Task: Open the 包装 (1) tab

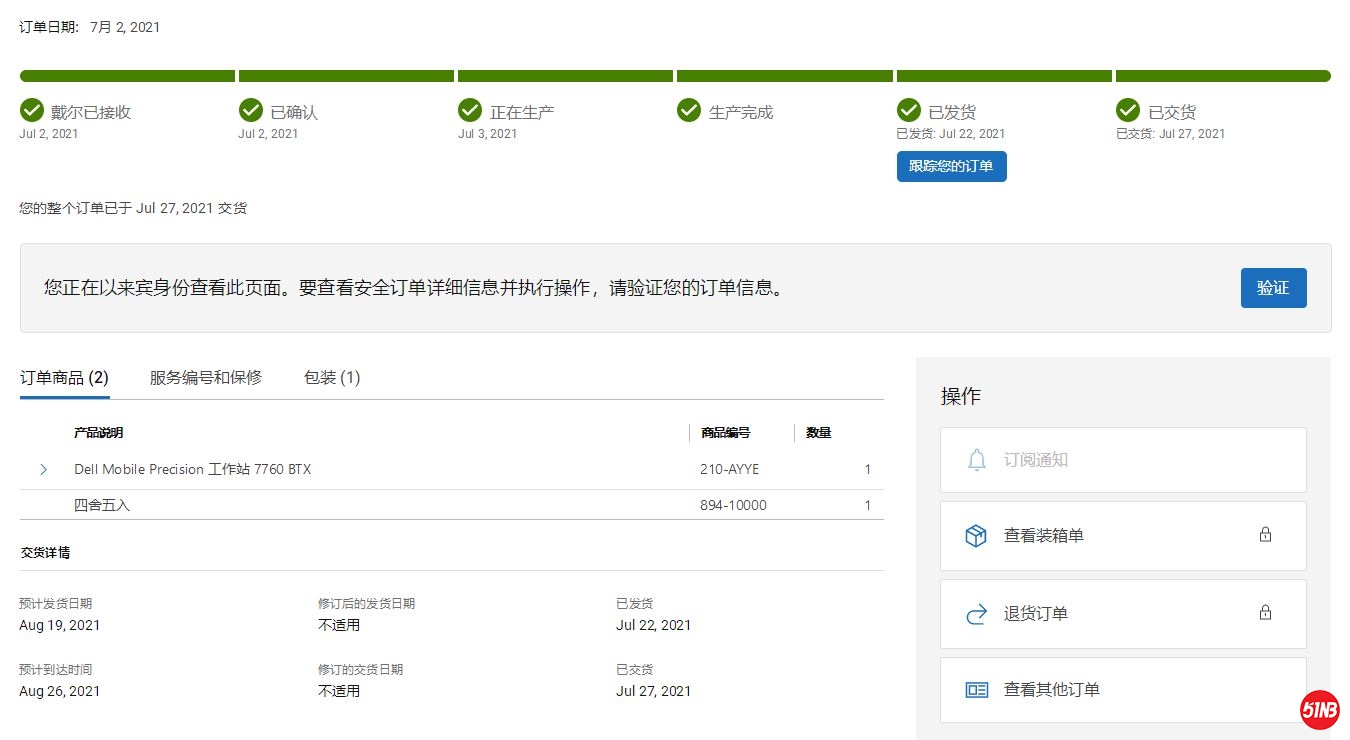Action: [332, 378]
